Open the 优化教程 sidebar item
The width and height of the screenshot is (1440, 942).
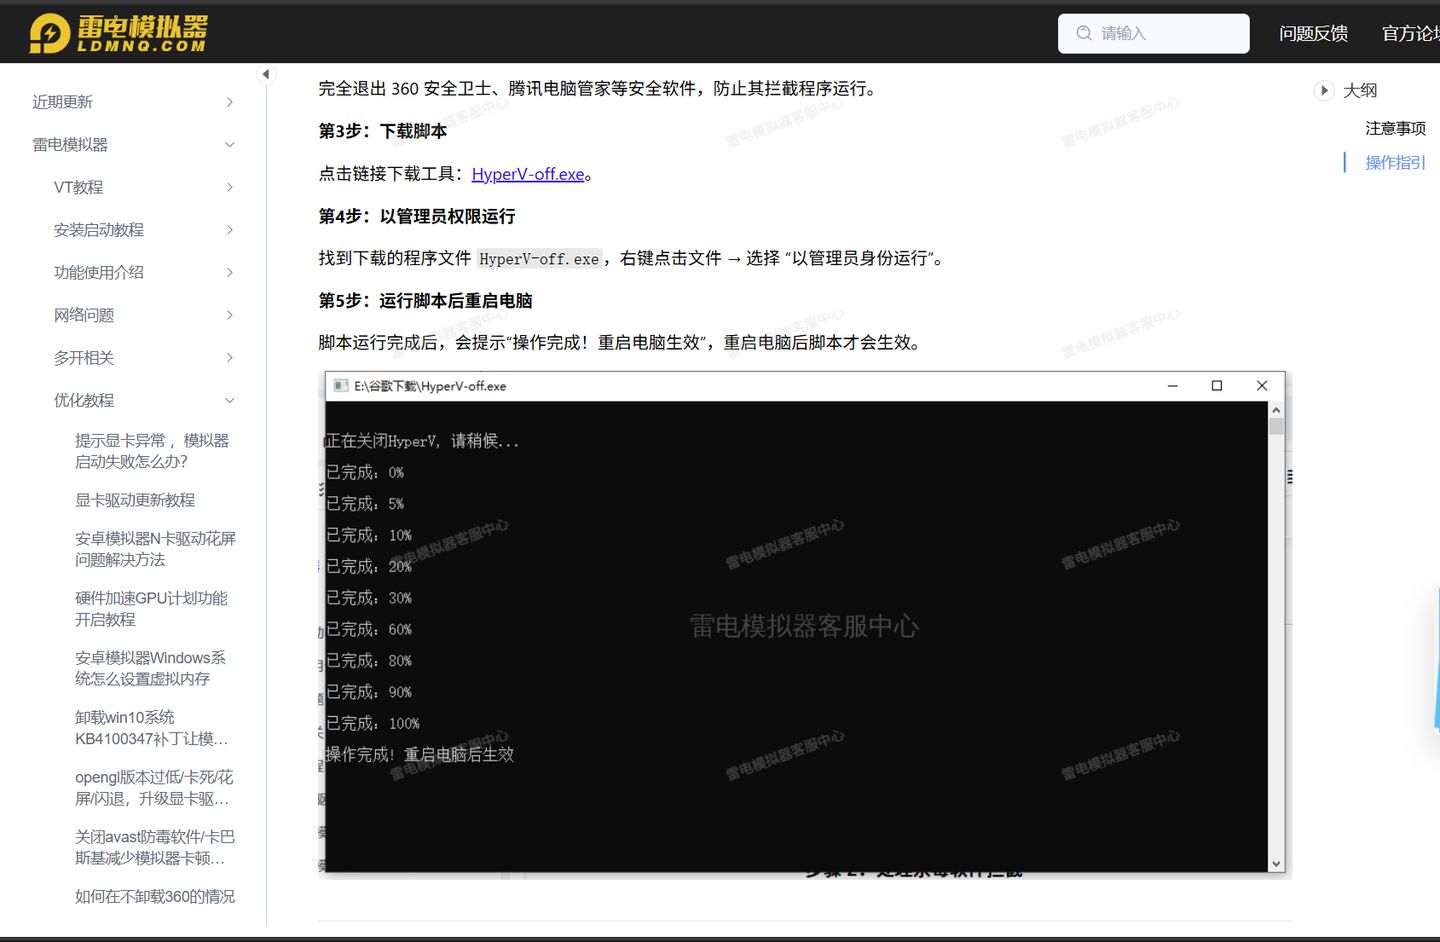click(x=84, y=400)
